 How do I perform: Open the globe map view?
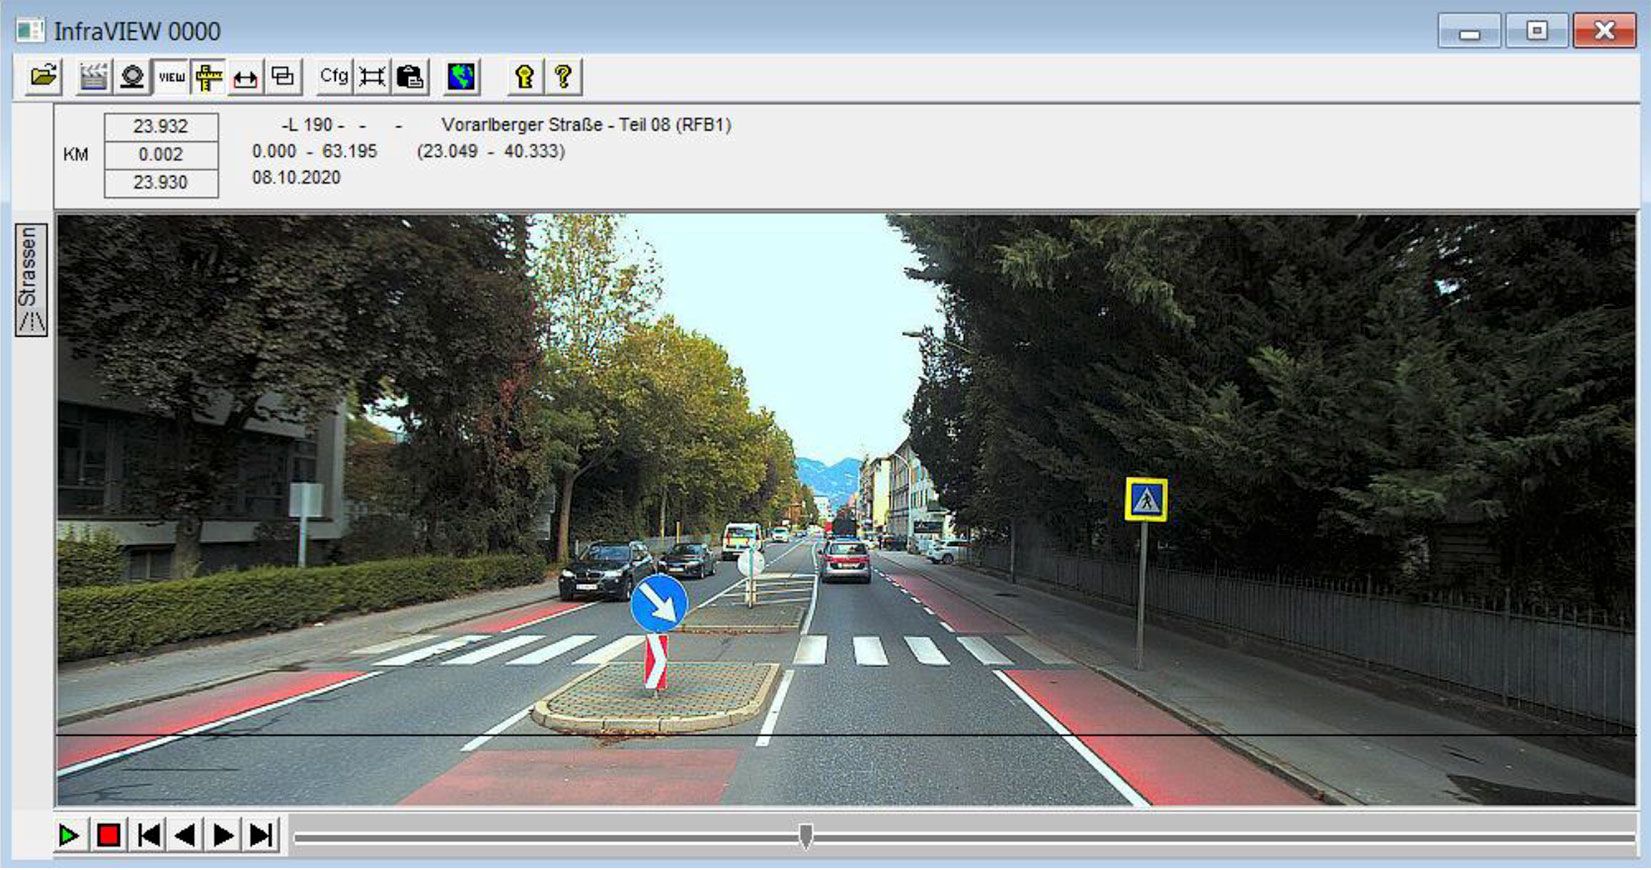coord(461,77)
